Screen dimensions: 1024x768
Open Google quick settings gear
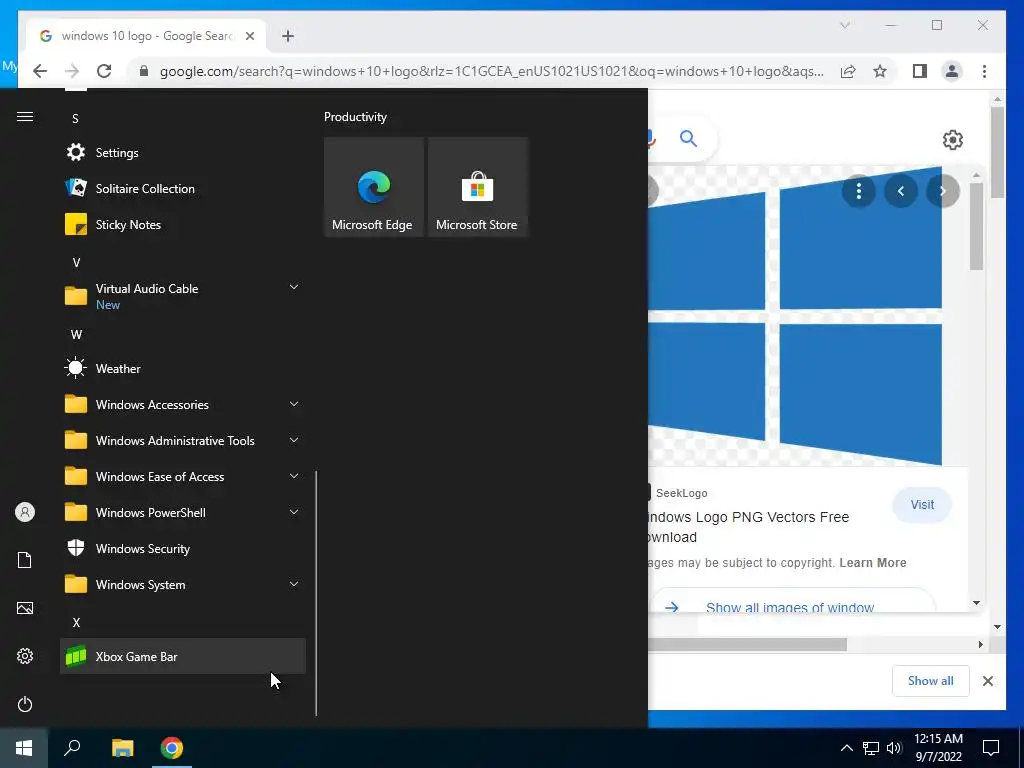953,140
